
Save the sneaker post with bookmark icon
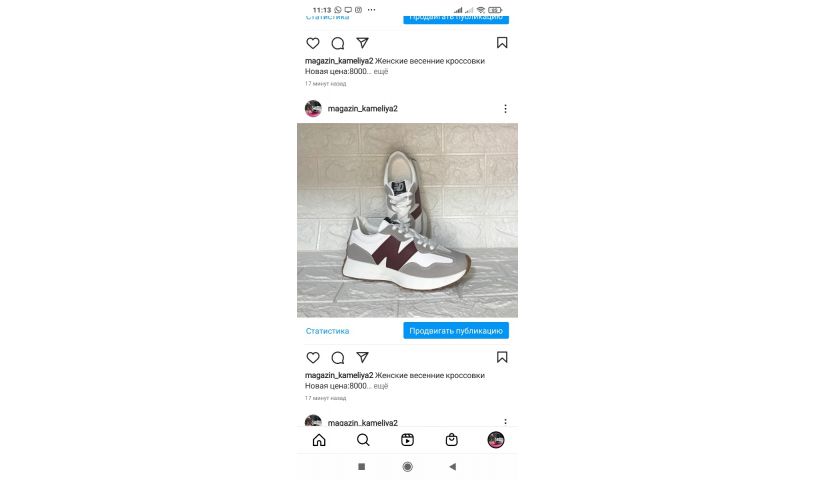(x=502, y=357)
